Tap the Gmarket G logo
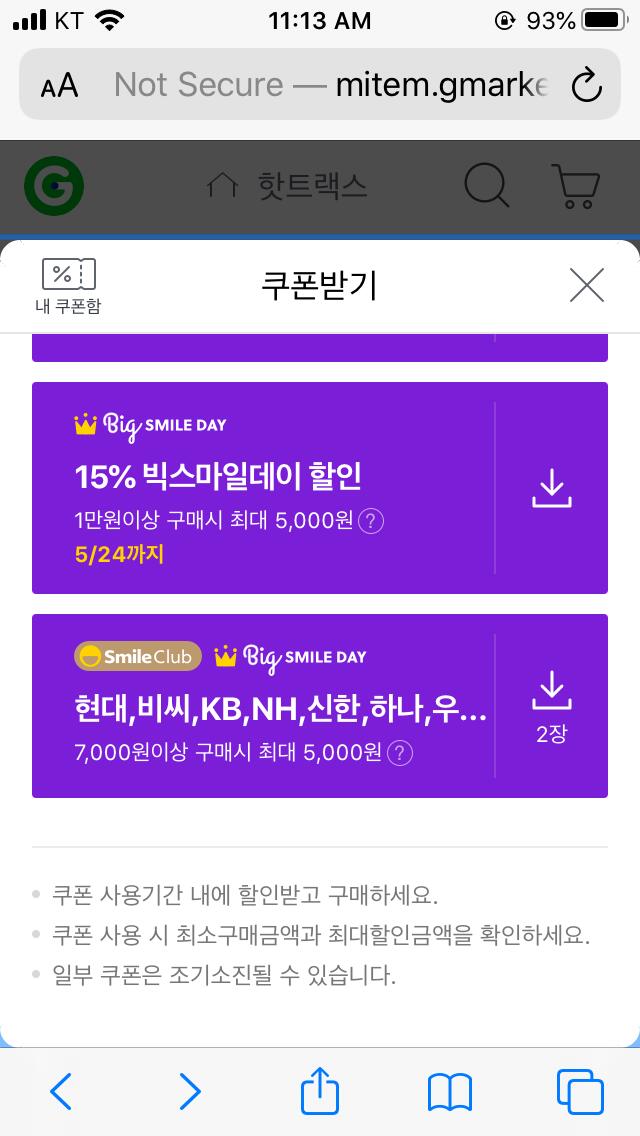Image resolution: width=640 pixels, height=1136 pixels. (x=54, y=186)
